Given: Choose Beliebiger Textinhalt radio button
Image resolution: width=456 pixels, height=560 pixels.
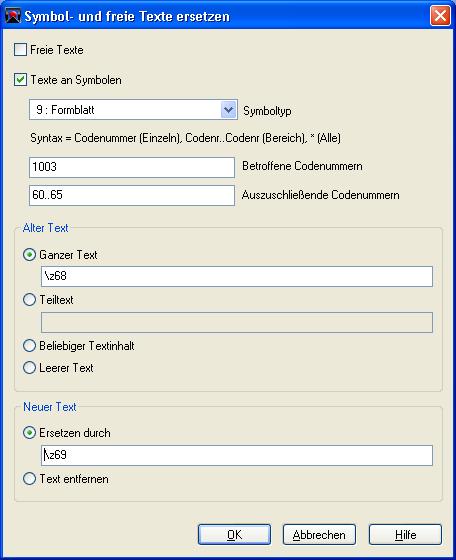Looking at the screenshot, I should click(x=29, y=346).
